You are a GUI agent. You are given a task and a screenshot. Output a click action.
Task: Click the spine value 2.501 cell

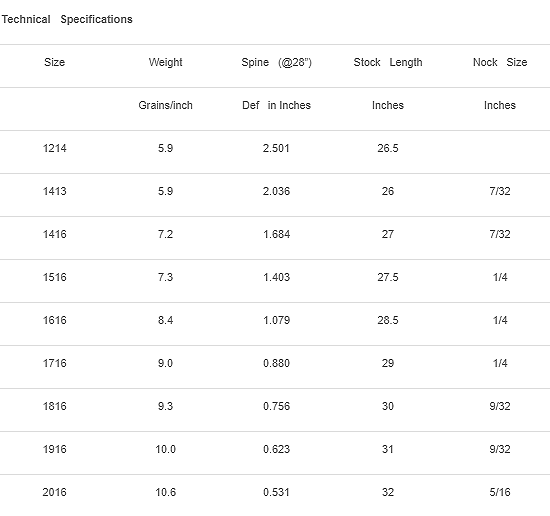click(x=276, y=148)
